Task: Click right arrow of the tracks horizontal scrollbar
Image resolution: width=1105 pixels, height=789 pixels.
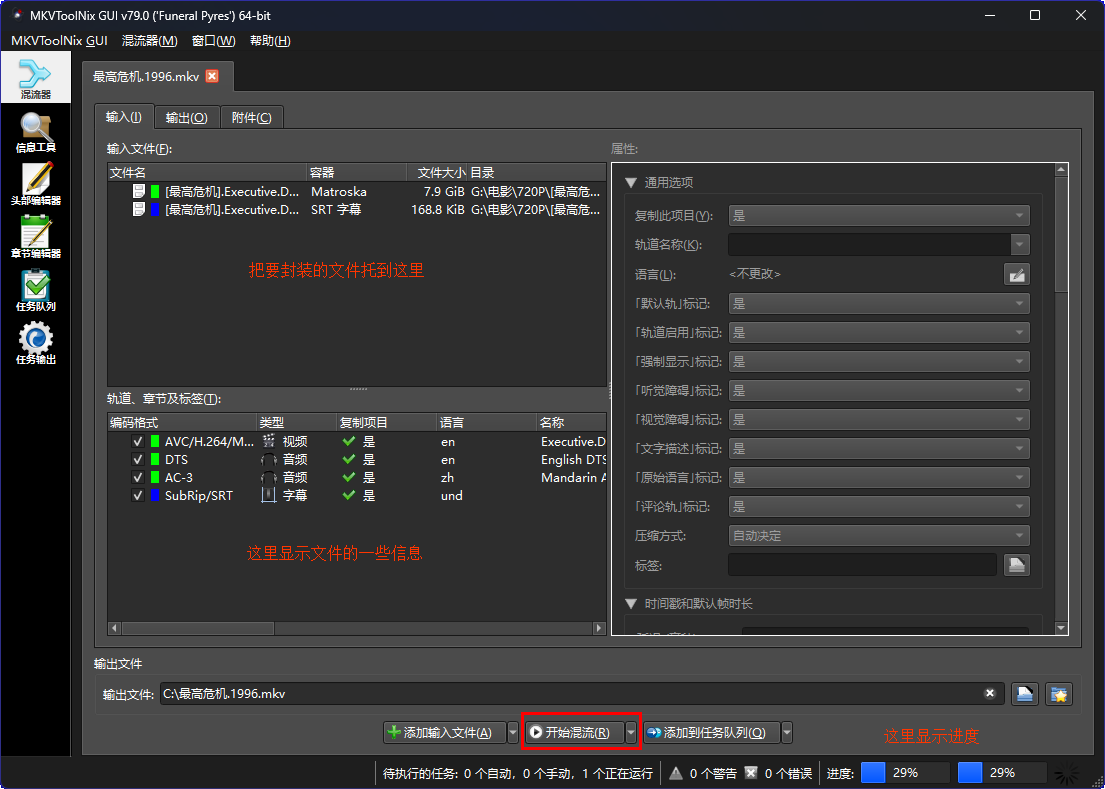Action: pos(599,628)
